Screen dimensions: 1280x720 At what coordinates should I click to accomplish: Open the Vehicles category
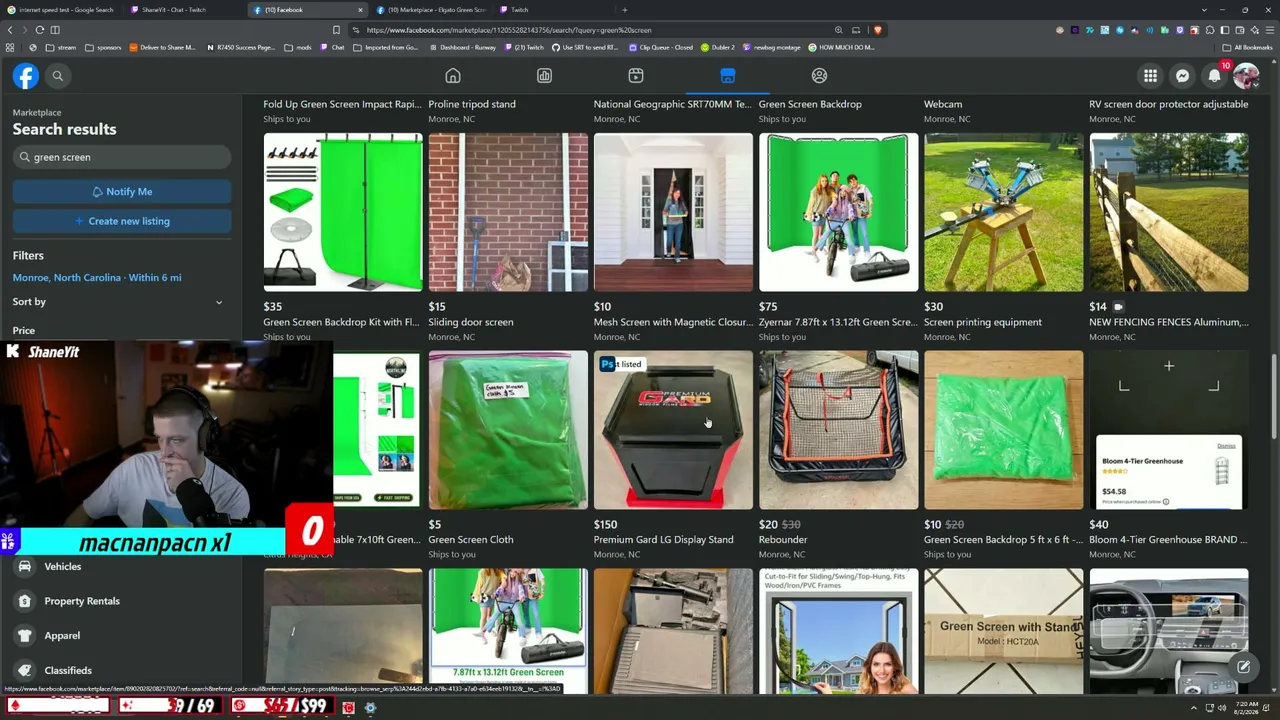[122, 567]
